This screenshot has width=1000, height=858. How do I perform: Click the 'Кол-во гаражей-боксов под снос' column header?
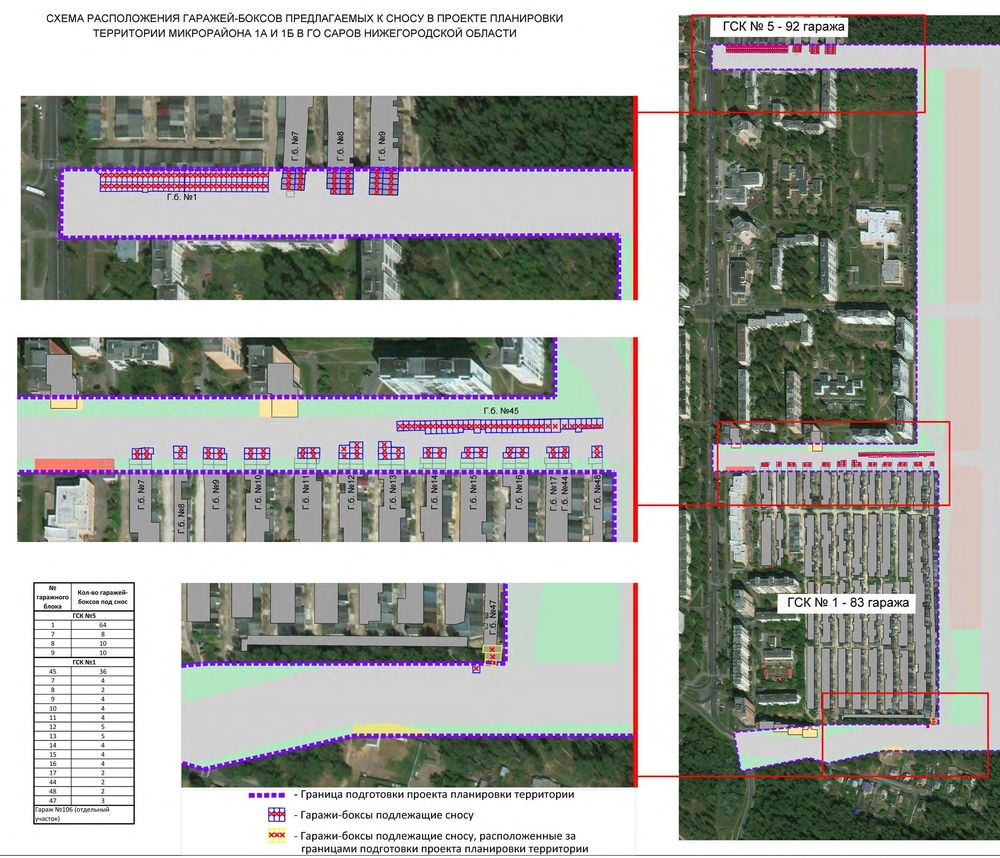tap(103, 595)
